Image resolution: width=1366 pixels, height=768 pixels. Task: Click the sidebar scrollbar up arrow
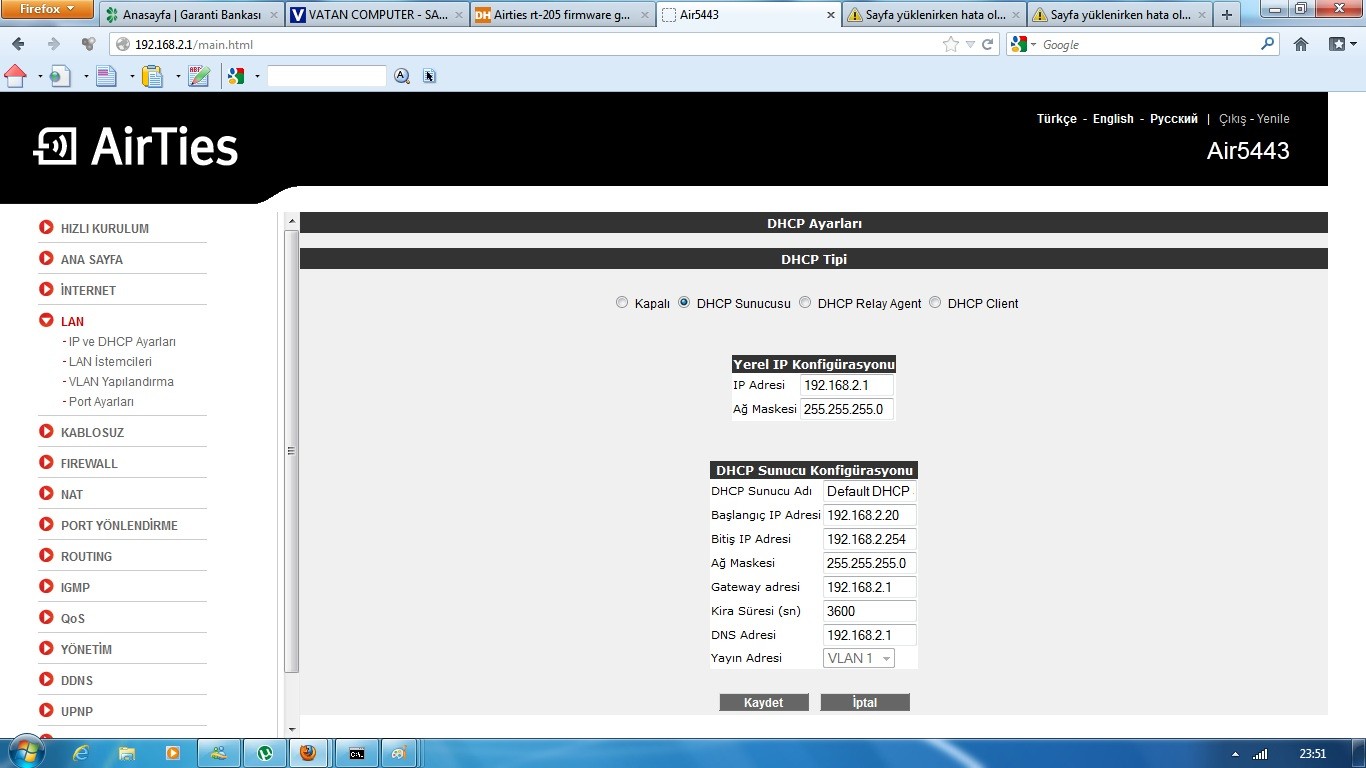point(292,221)
